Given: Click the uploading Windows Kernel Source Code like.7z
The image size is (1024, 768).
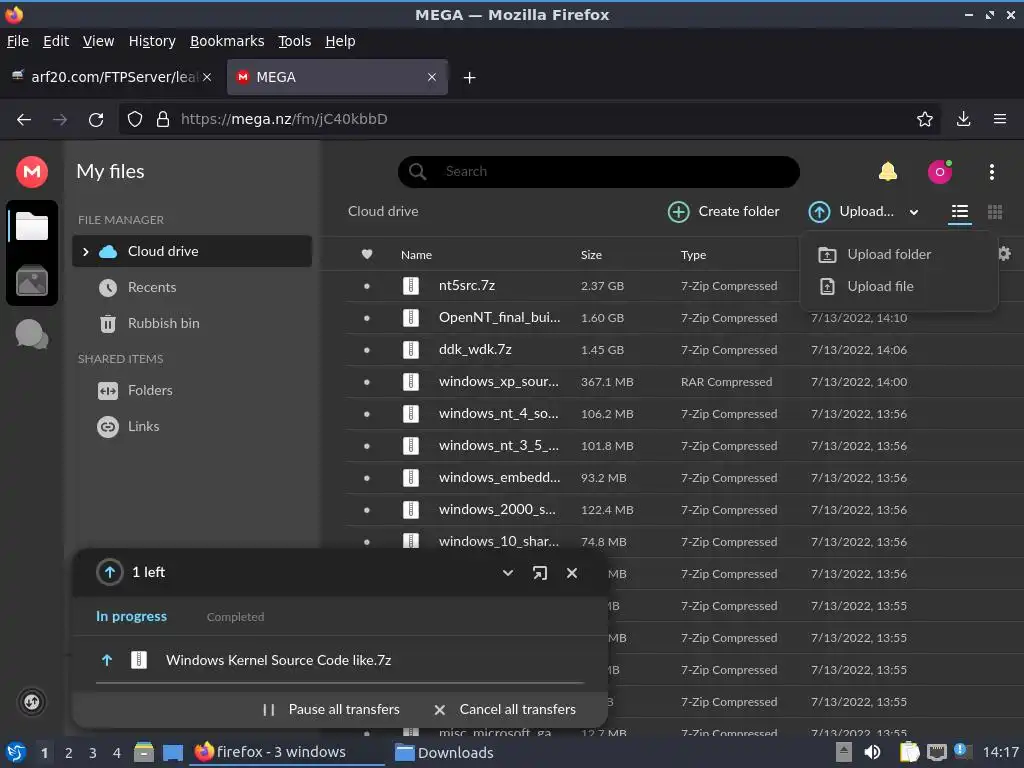Looking at the screenshot, I should 340,660.
